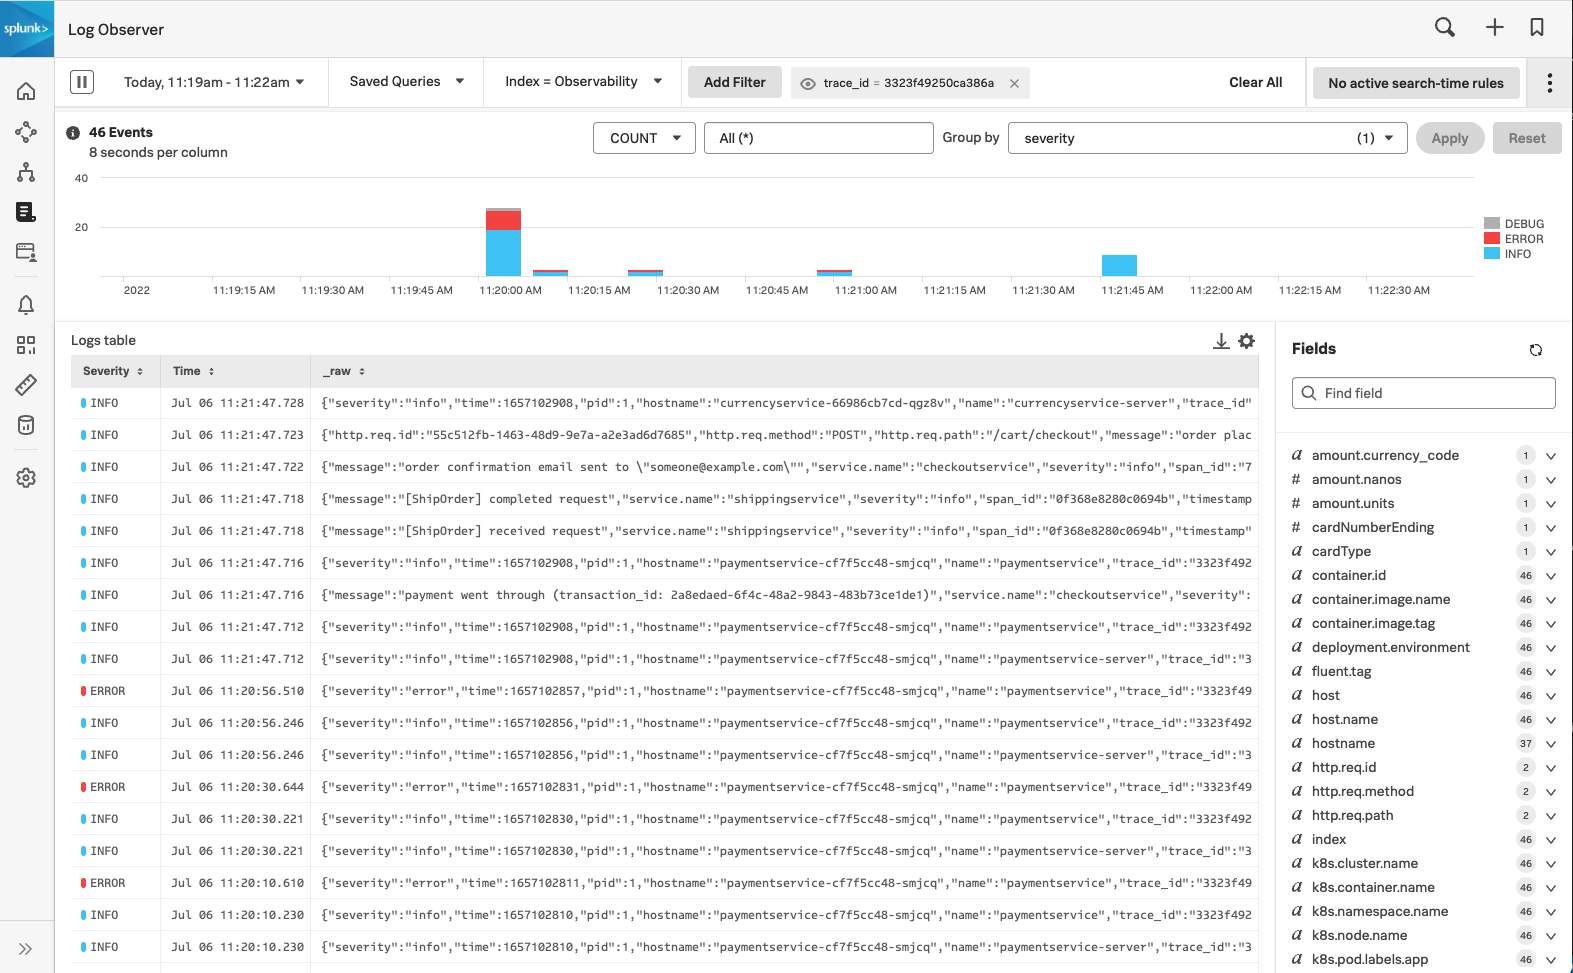Click Add Filter button
1573x973 pixels.
[735, 83]
